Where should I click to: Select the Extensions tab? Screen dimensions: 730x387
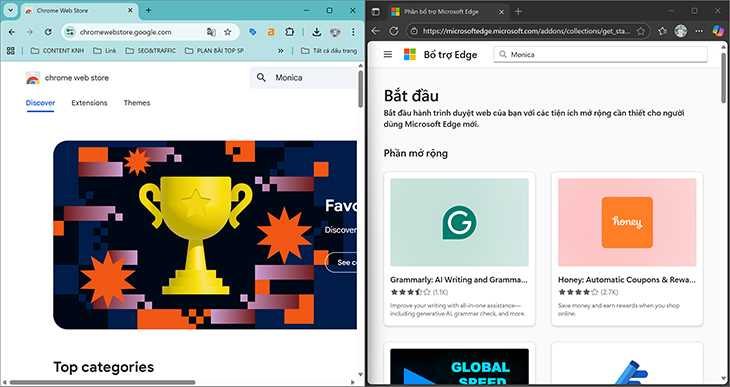(x=89, y=103)
